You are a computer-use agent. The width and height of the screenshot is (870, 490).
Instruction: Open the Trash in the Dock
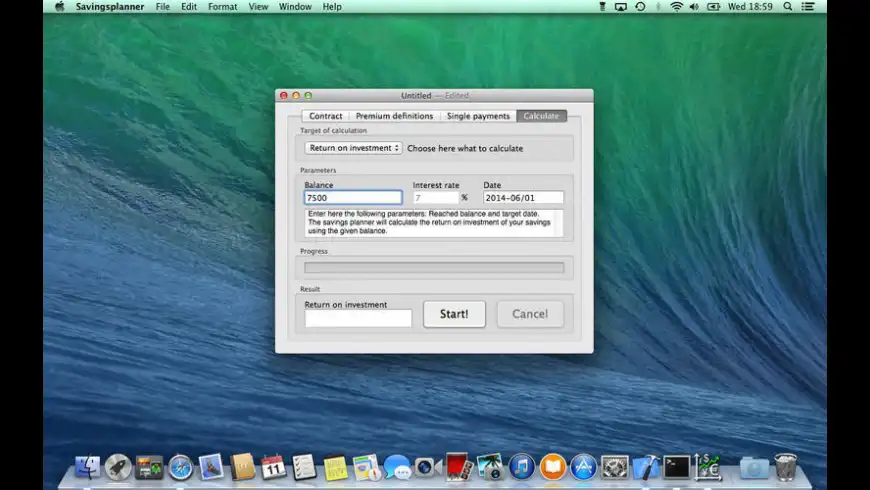click(x=785, y=467)
